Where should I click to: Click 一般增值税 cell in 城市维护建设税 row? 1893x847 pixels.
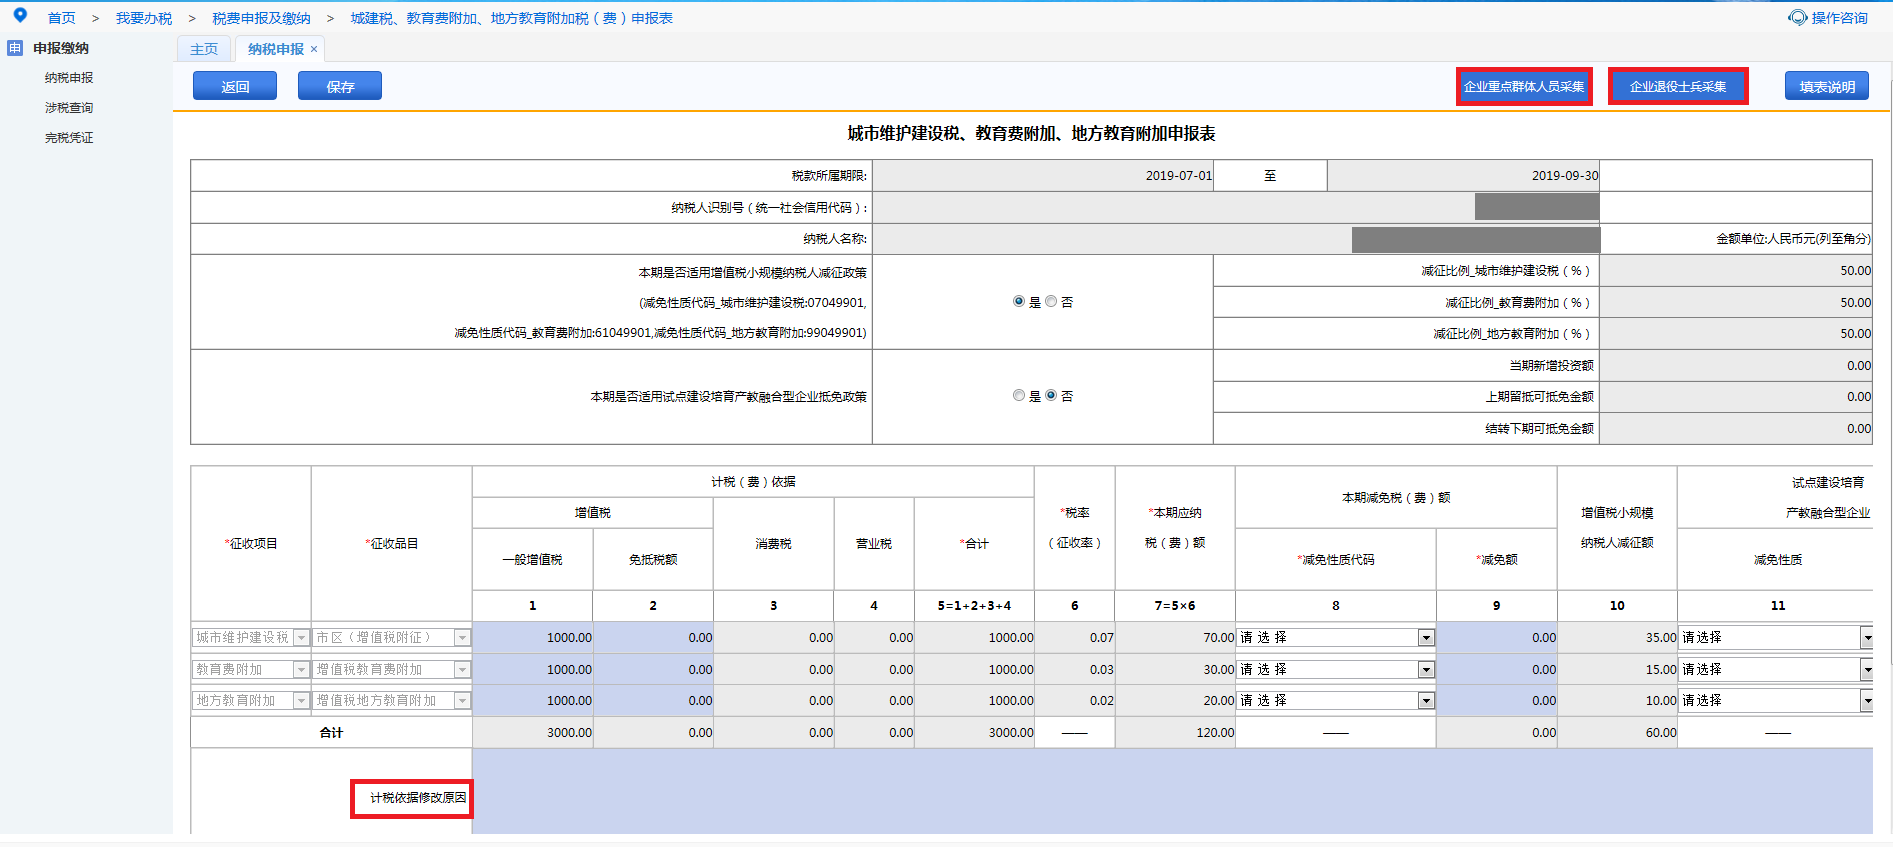pyautogui.click(x=533, y=637)
